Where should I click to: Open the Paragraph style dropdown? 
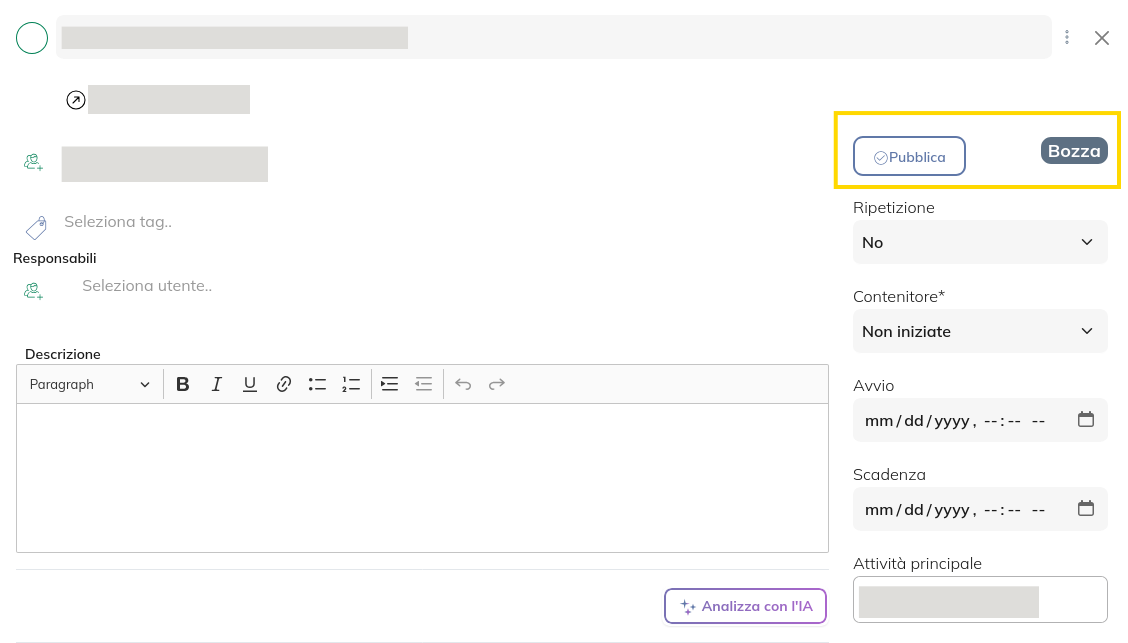tap(89, 384)
